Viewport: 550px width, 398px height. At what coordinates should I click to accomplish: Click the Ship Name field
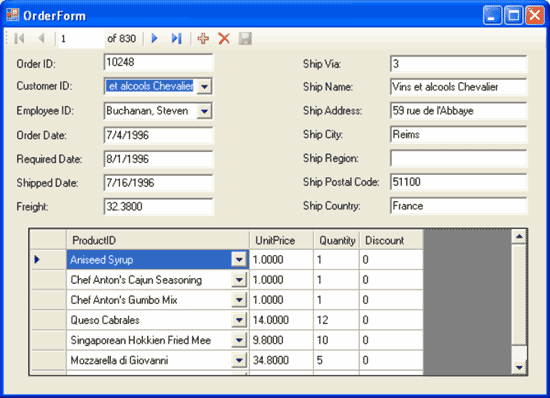pos(458,87)
